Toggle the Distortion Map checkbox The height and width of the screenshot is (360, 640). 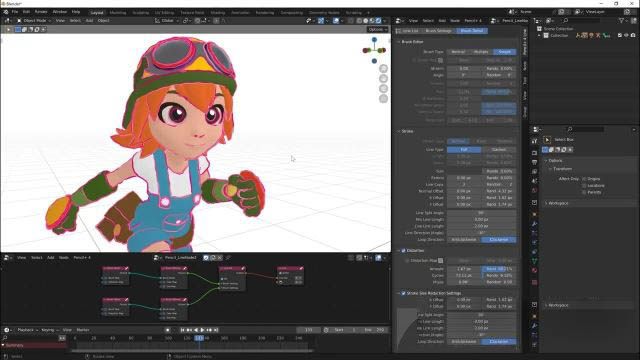(407, 260)
